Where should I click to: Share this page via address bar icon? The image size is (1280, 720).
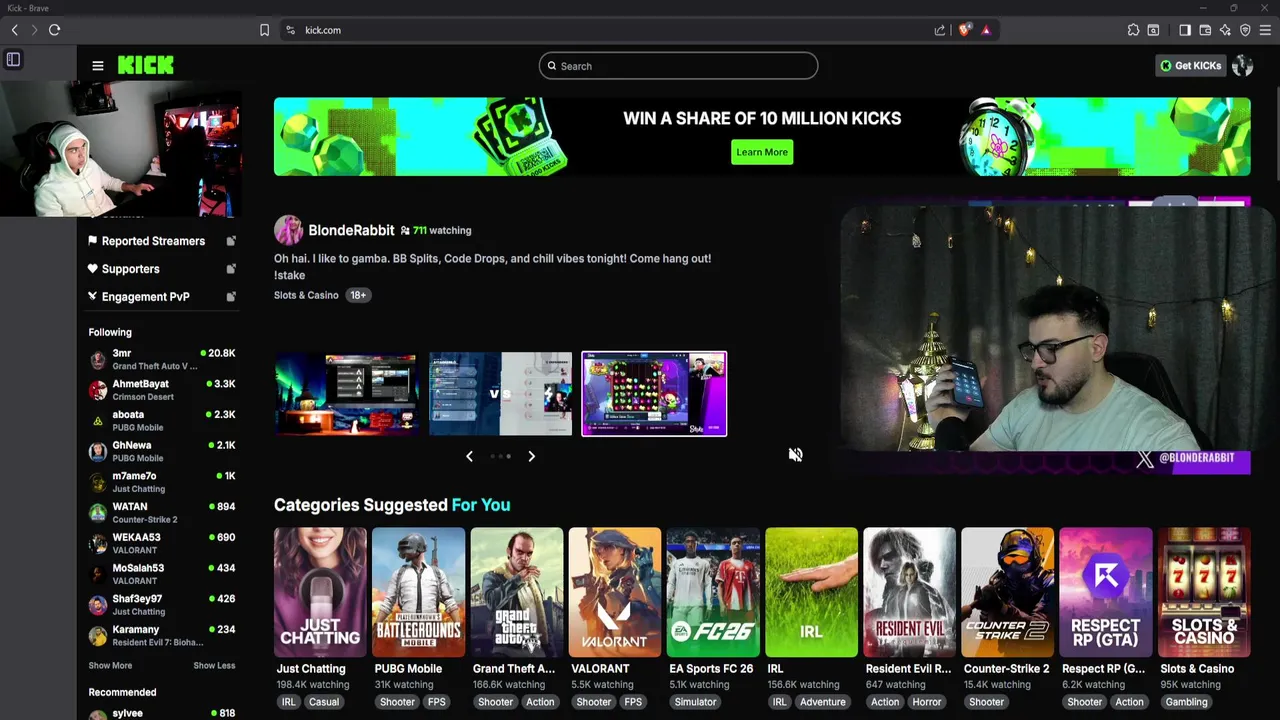point(940,30)
